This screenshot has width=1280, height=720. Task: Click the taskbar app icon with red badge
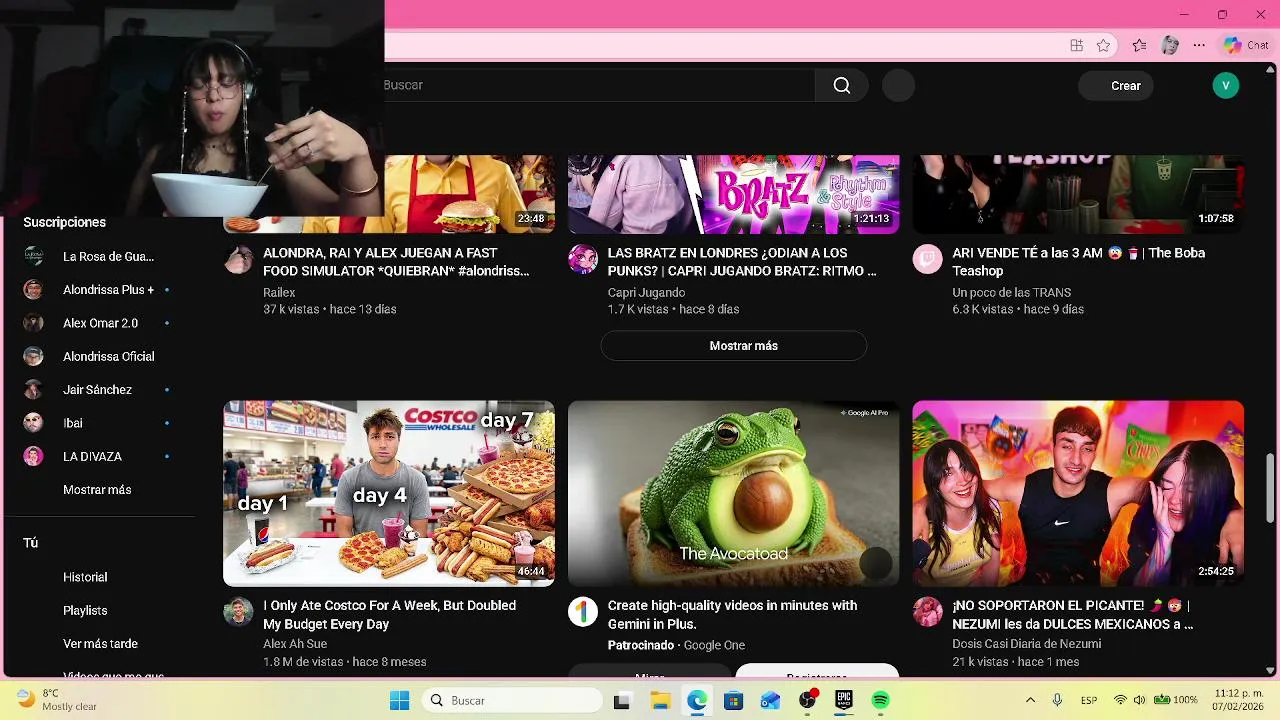click(807, 701)
